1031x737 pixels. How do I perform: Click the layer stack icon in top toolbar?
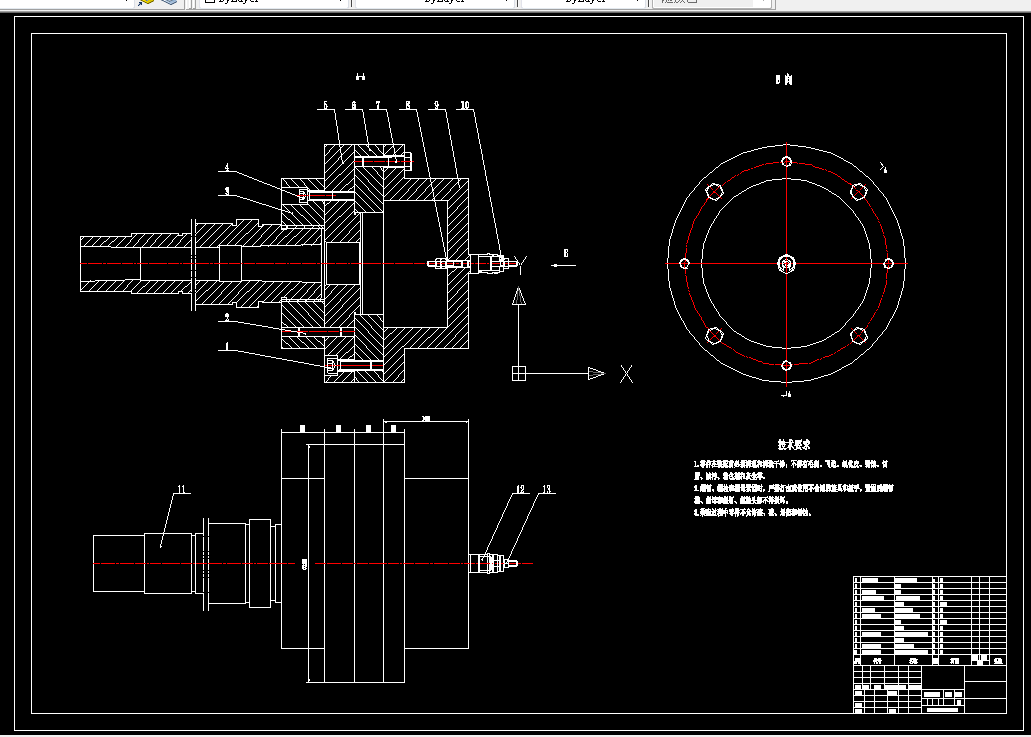170,2
